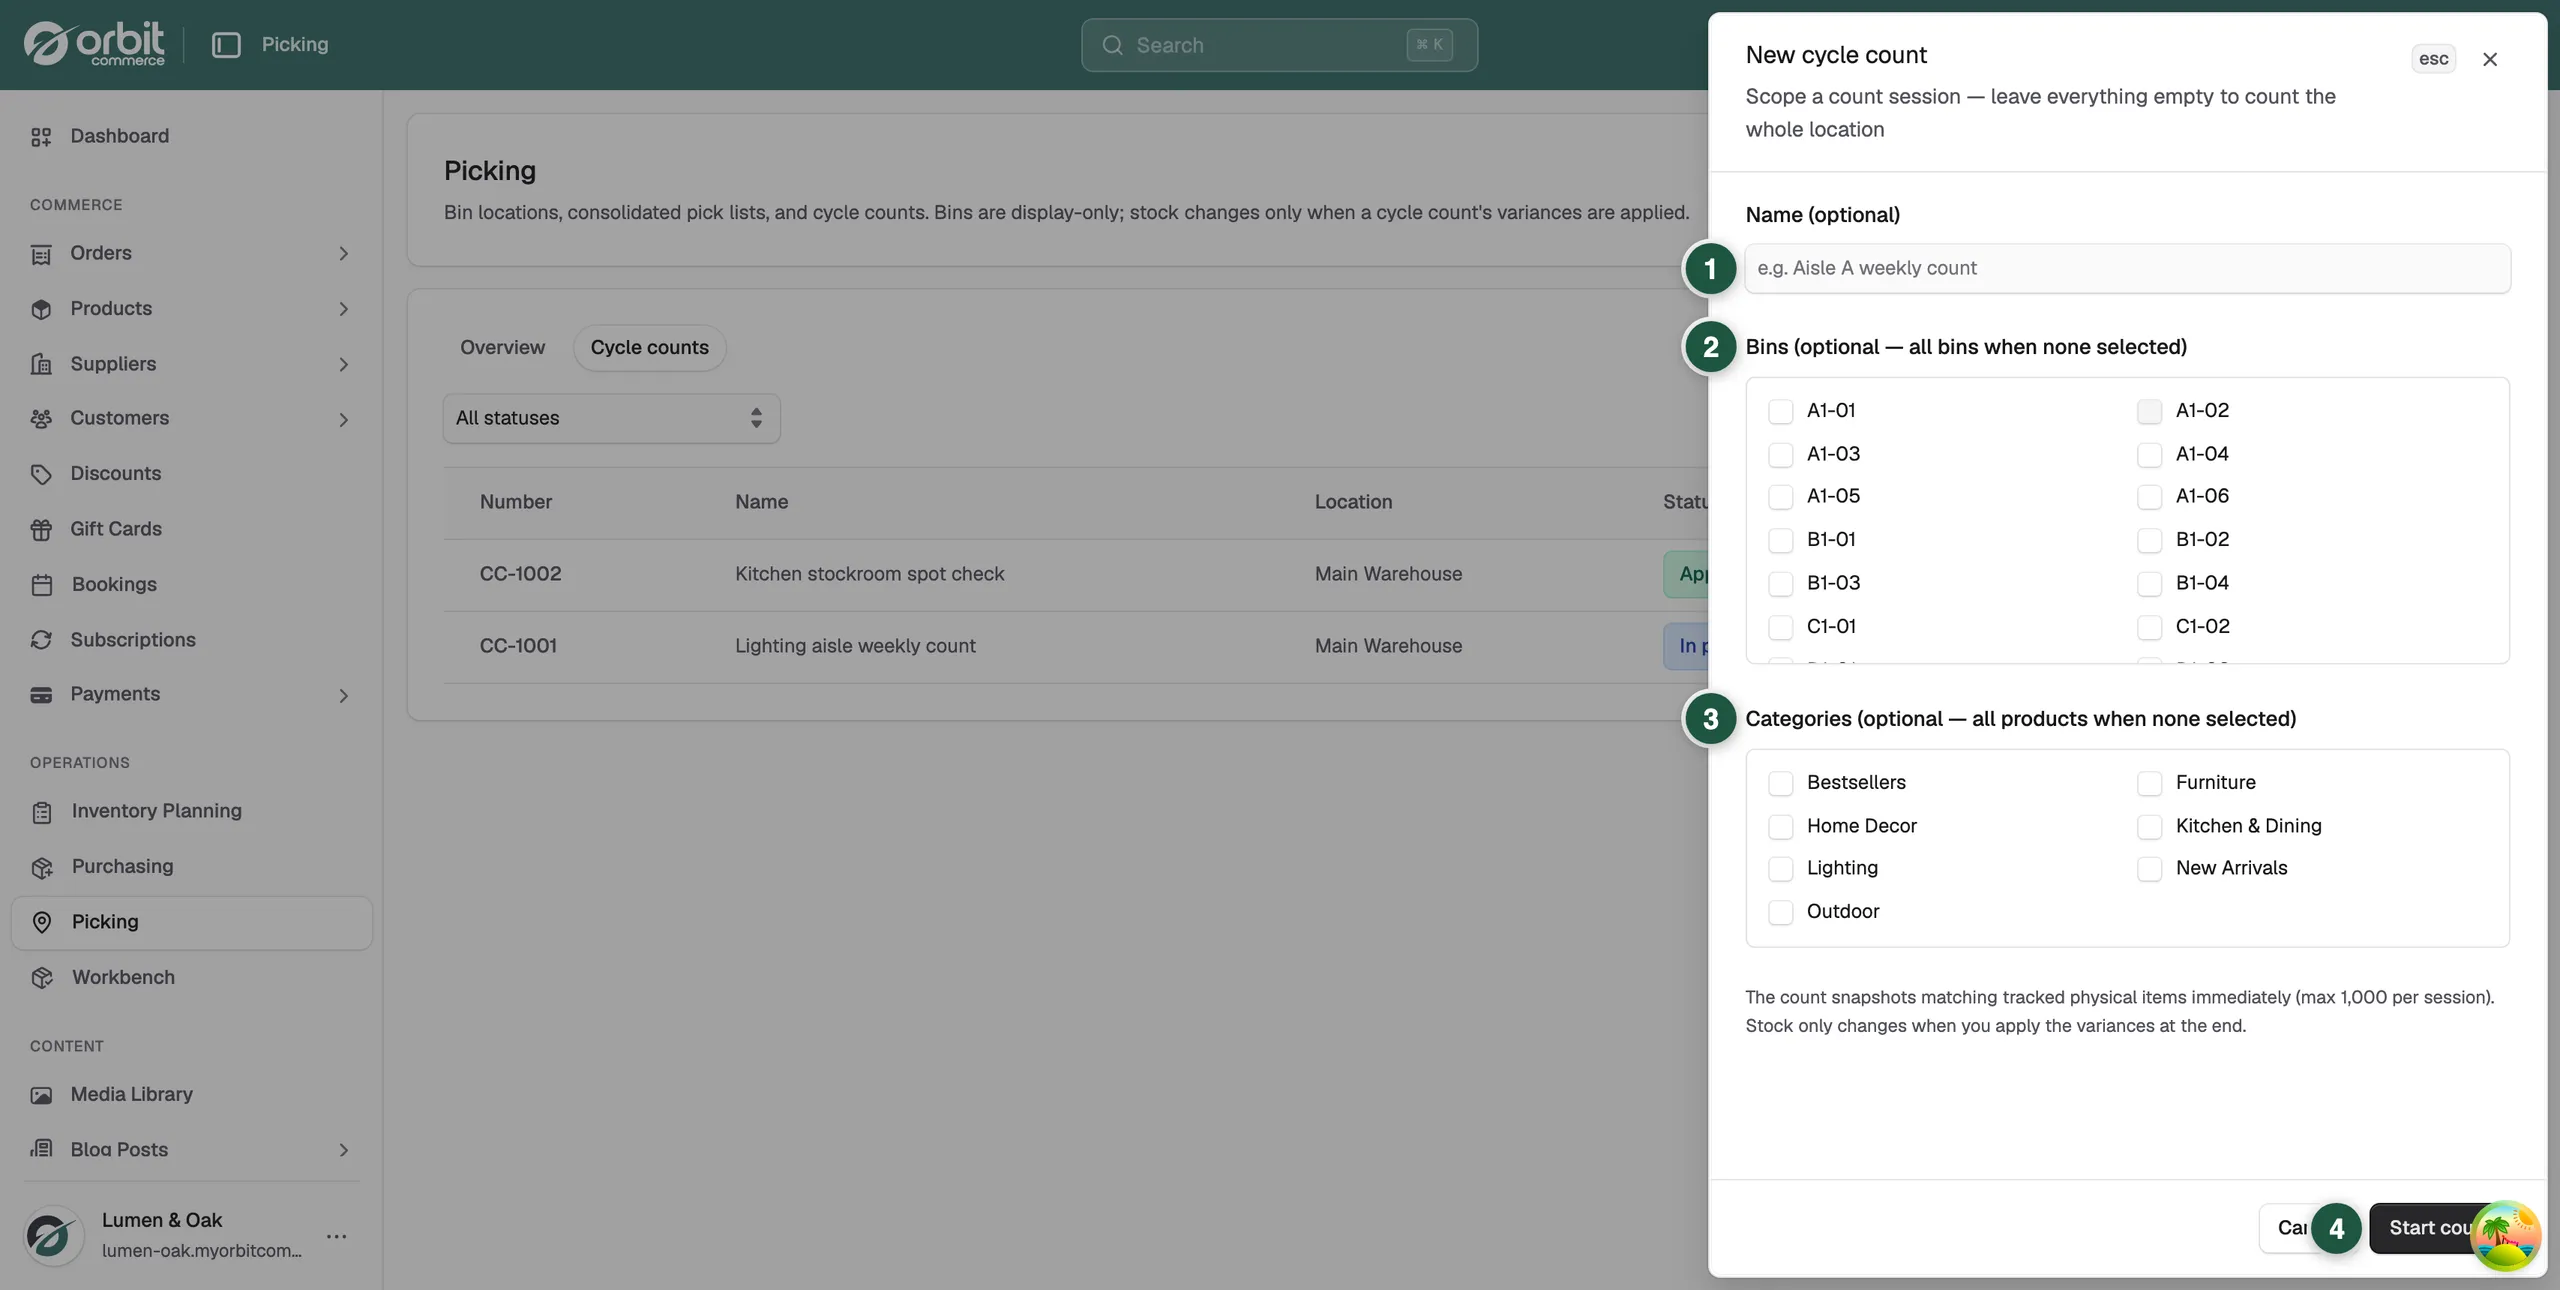Screen dimensions: 2560x1290
Task: Select the Cycle counts tab
Action: pos(649,348)
